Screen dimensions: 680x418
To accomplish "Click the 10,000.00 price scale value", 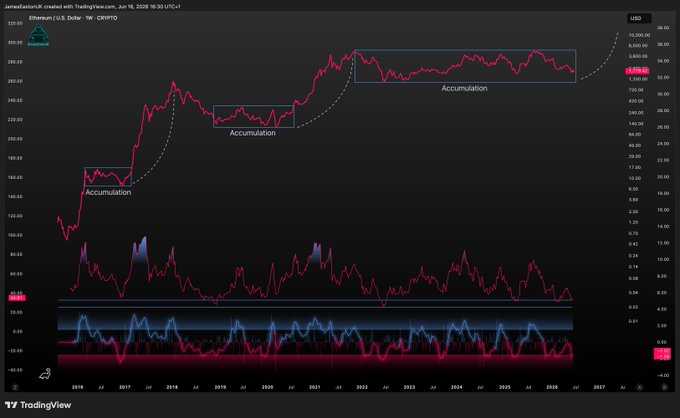I will [639, 35].
